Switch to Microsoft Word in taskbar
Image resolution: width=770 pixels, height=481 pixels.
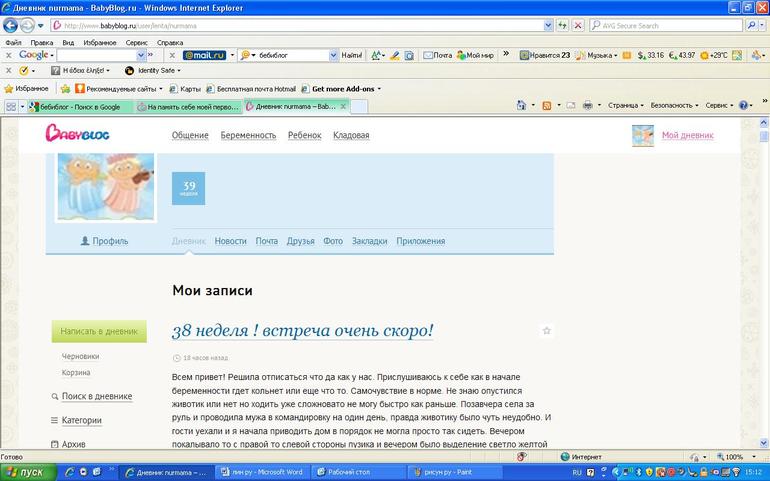click(x=263, y=472)
